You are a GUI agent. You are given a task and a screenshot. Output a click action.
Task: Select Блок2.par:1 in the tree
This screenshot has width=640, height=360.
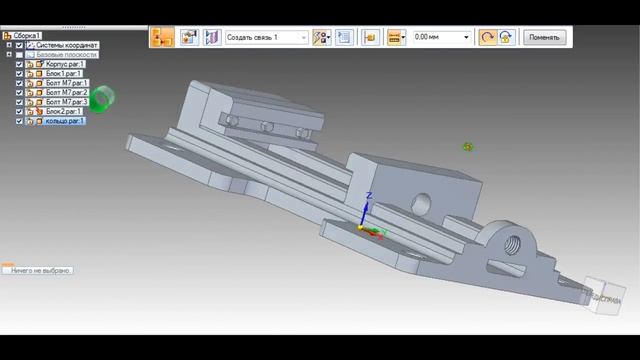[64, 111]
